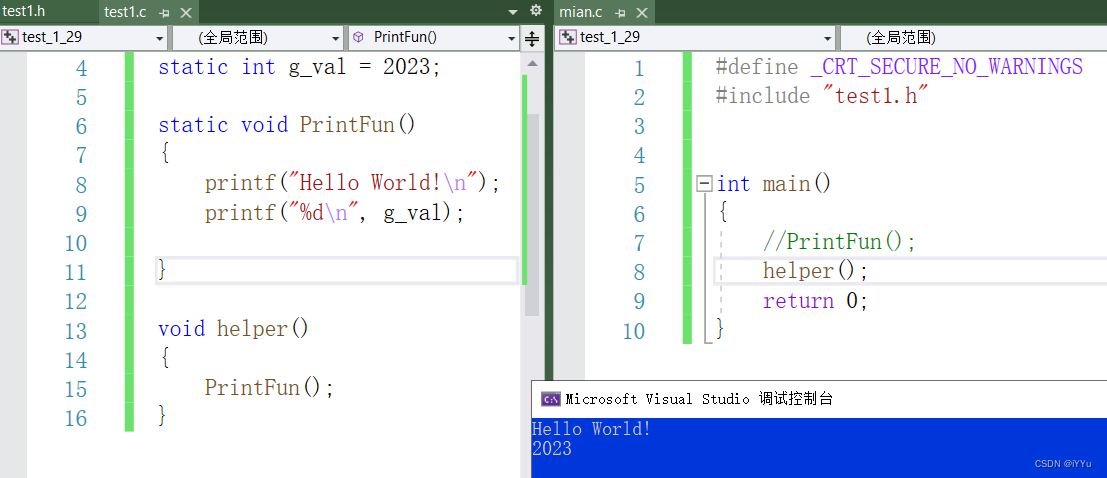Click the printf("Hello World!\n") line
1107x478 pixels.
(352, 184)
